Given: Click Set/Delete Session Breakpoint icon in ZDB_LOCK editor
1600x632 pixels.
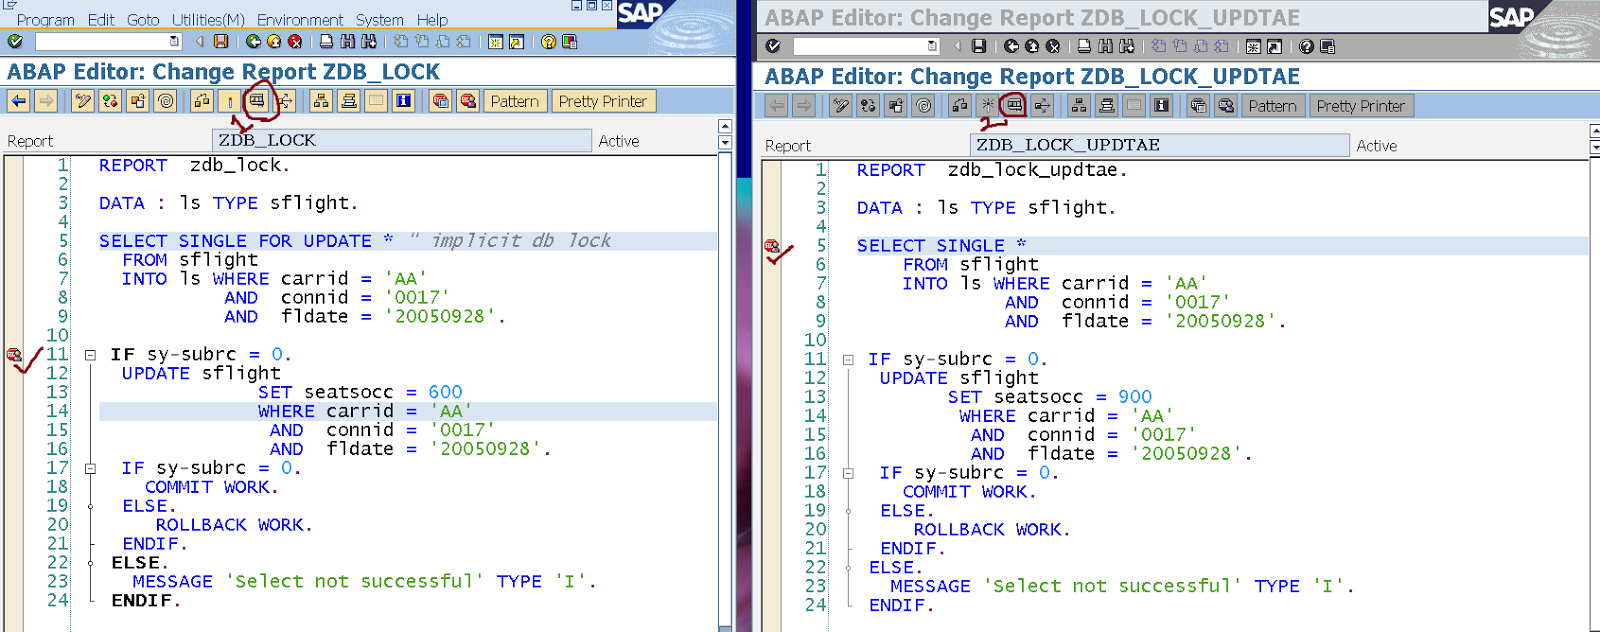Looking at the screenshot, I should pyautogui.click(x=441, y=101).
